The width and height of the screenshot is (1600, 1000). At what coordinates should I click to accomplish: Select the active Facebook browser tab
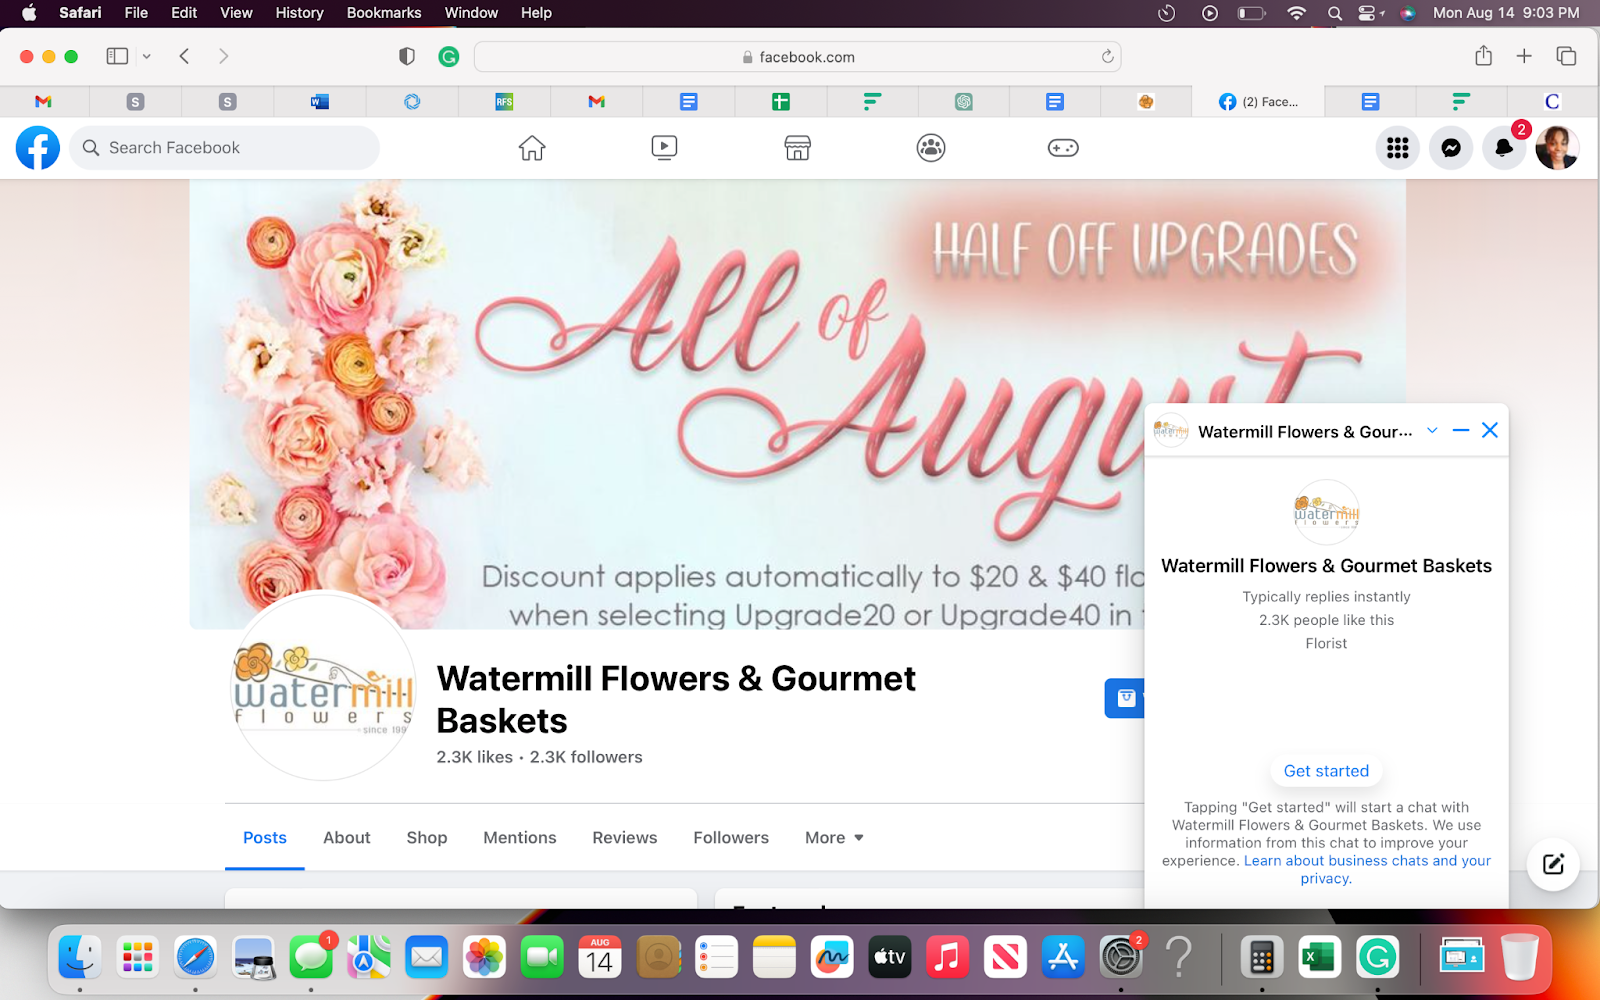(x=1258, y=101)
